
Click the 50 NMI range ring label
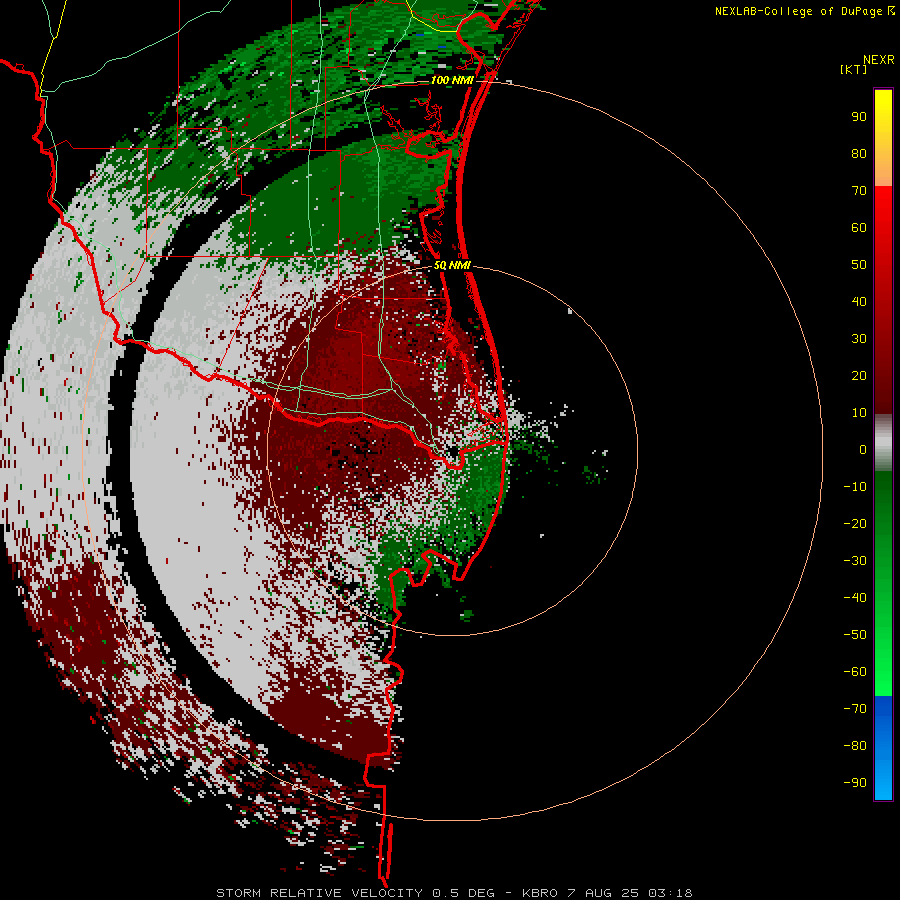[x=452, y=265]
